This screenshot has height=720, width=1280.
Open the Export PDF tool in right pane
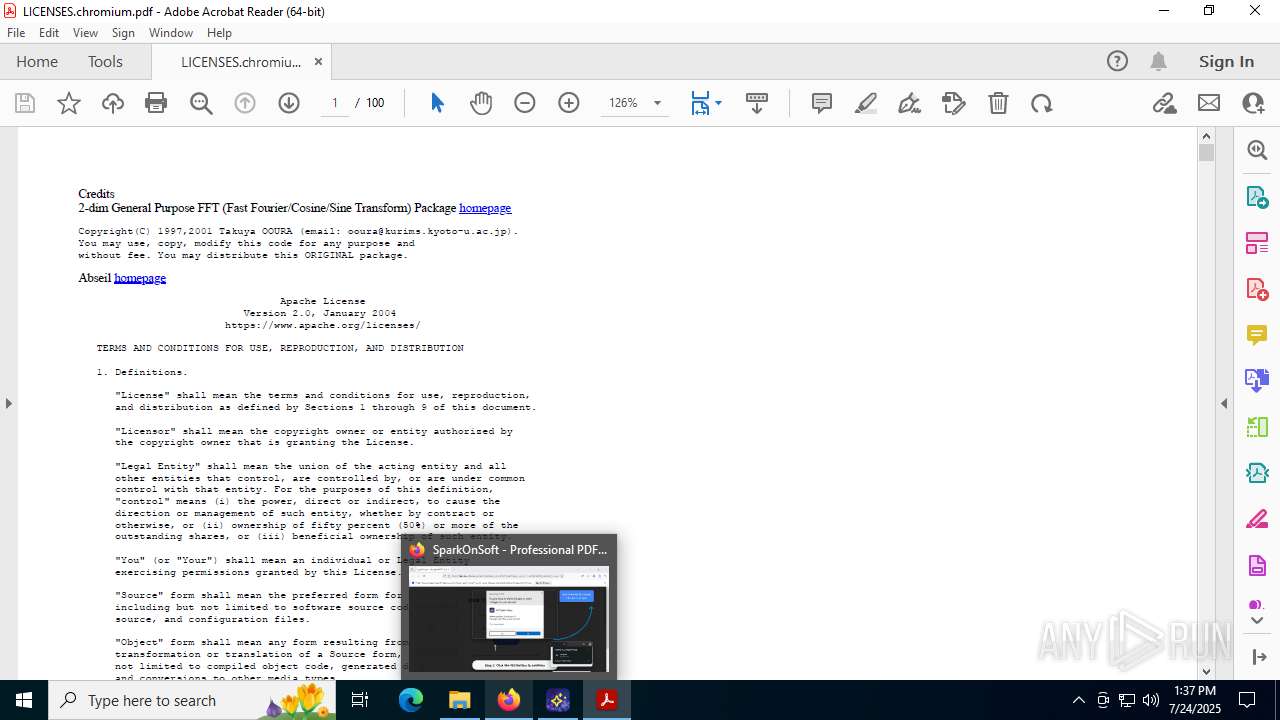click(x=1257, y=196)
